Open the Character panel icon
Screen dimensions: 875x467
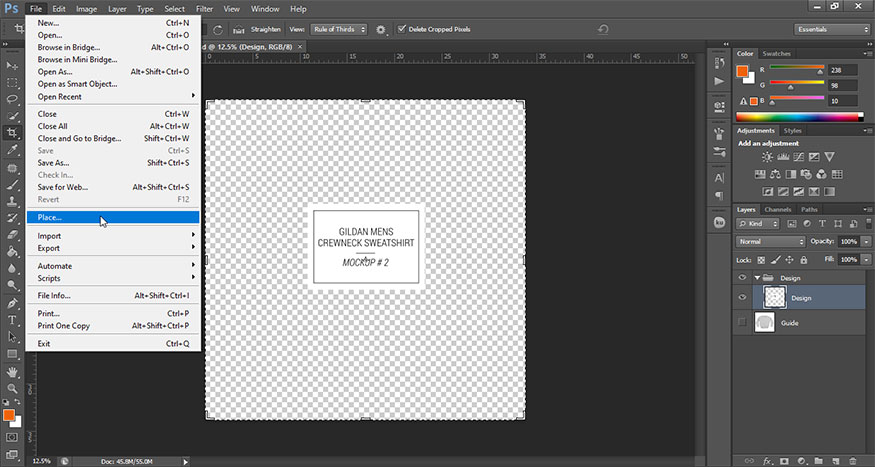pos(719,178)
